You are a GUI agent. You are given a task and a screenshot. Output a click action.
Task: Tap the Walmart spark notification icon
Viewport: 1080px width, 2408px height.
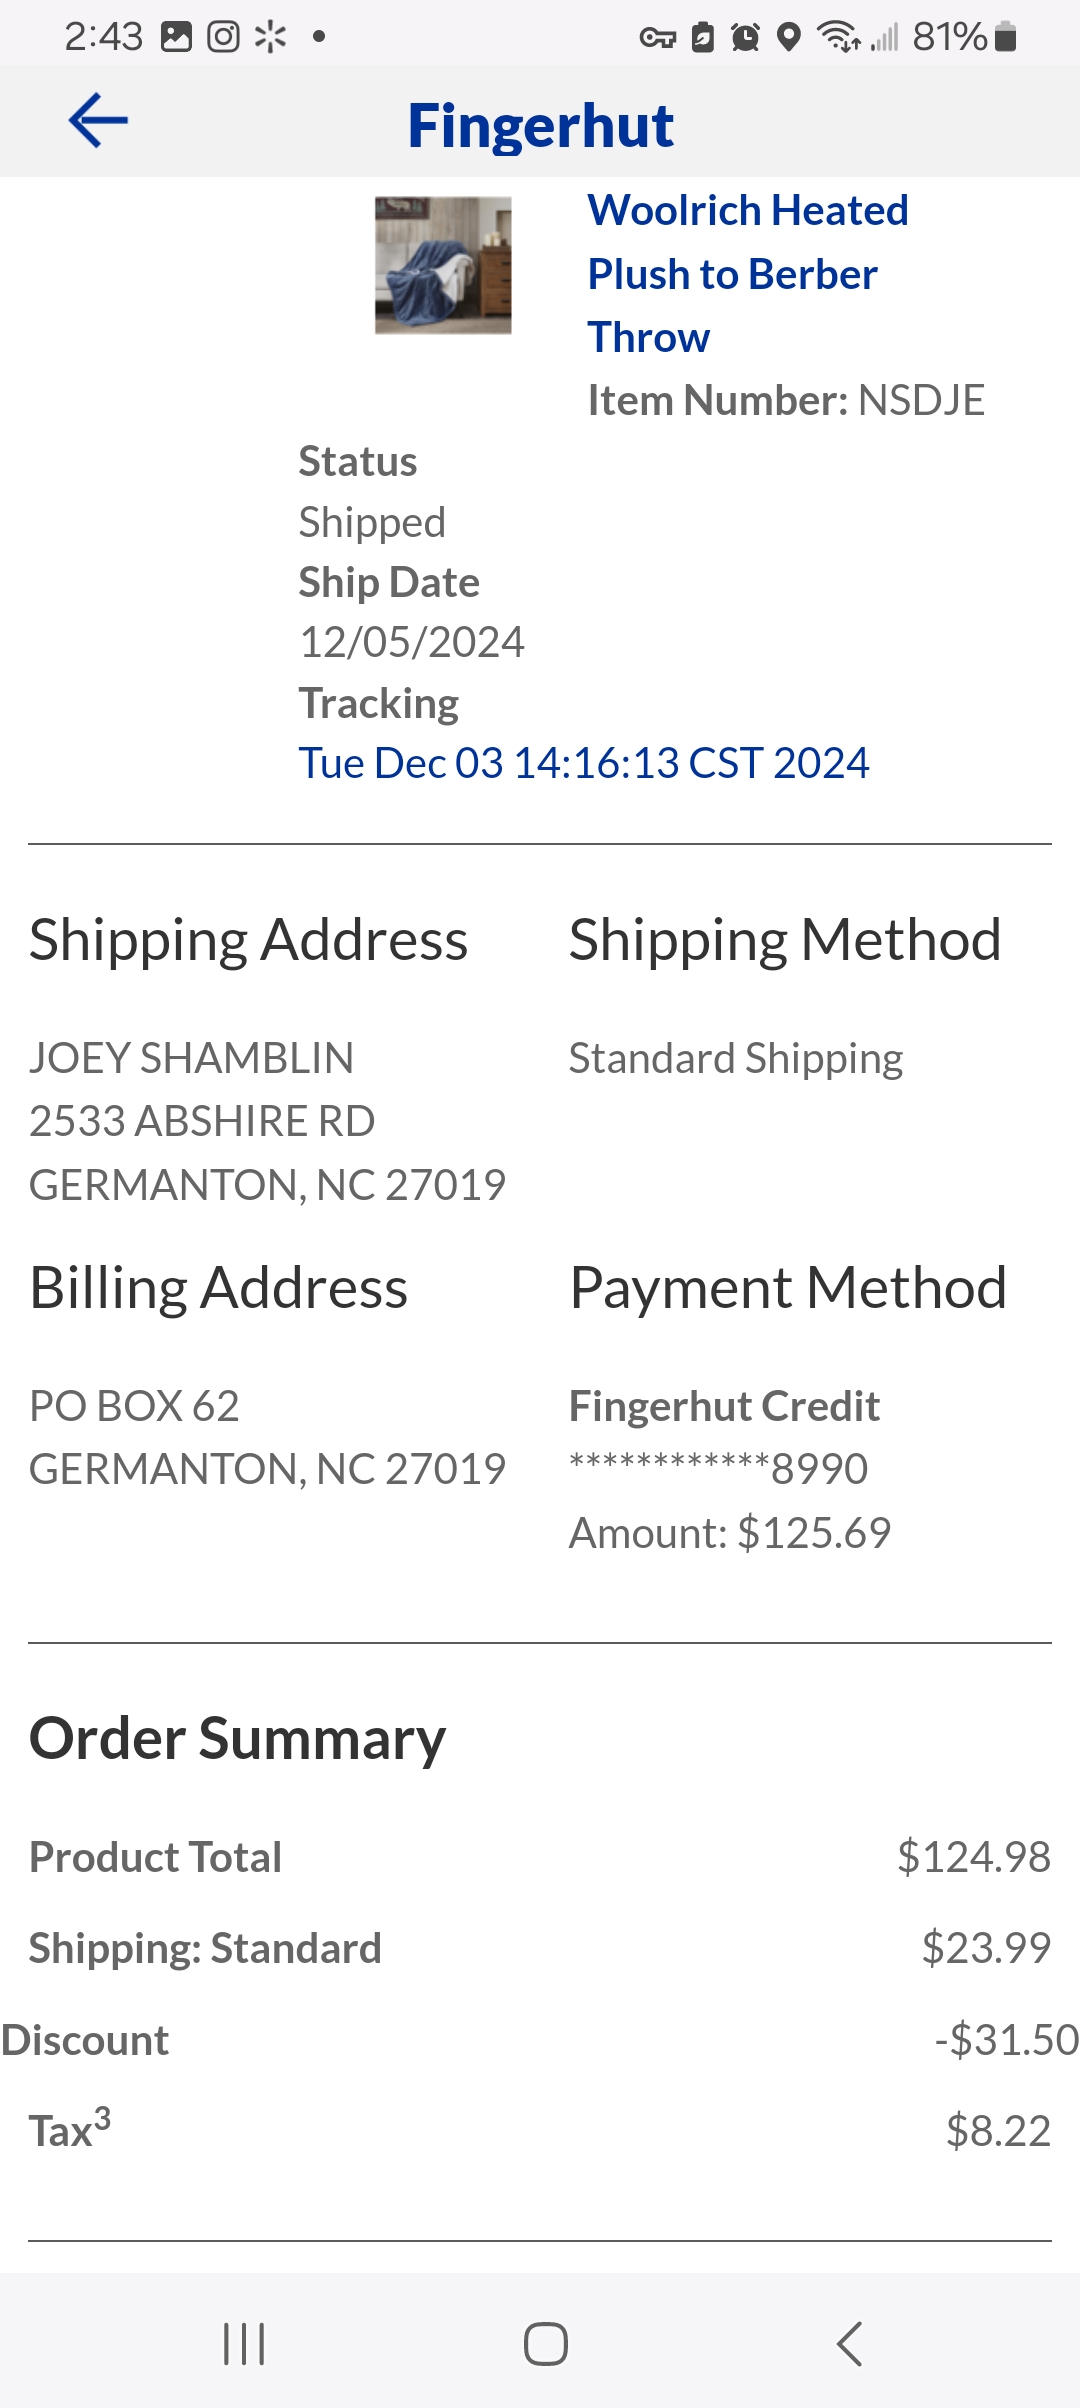[x=271, y=37]
